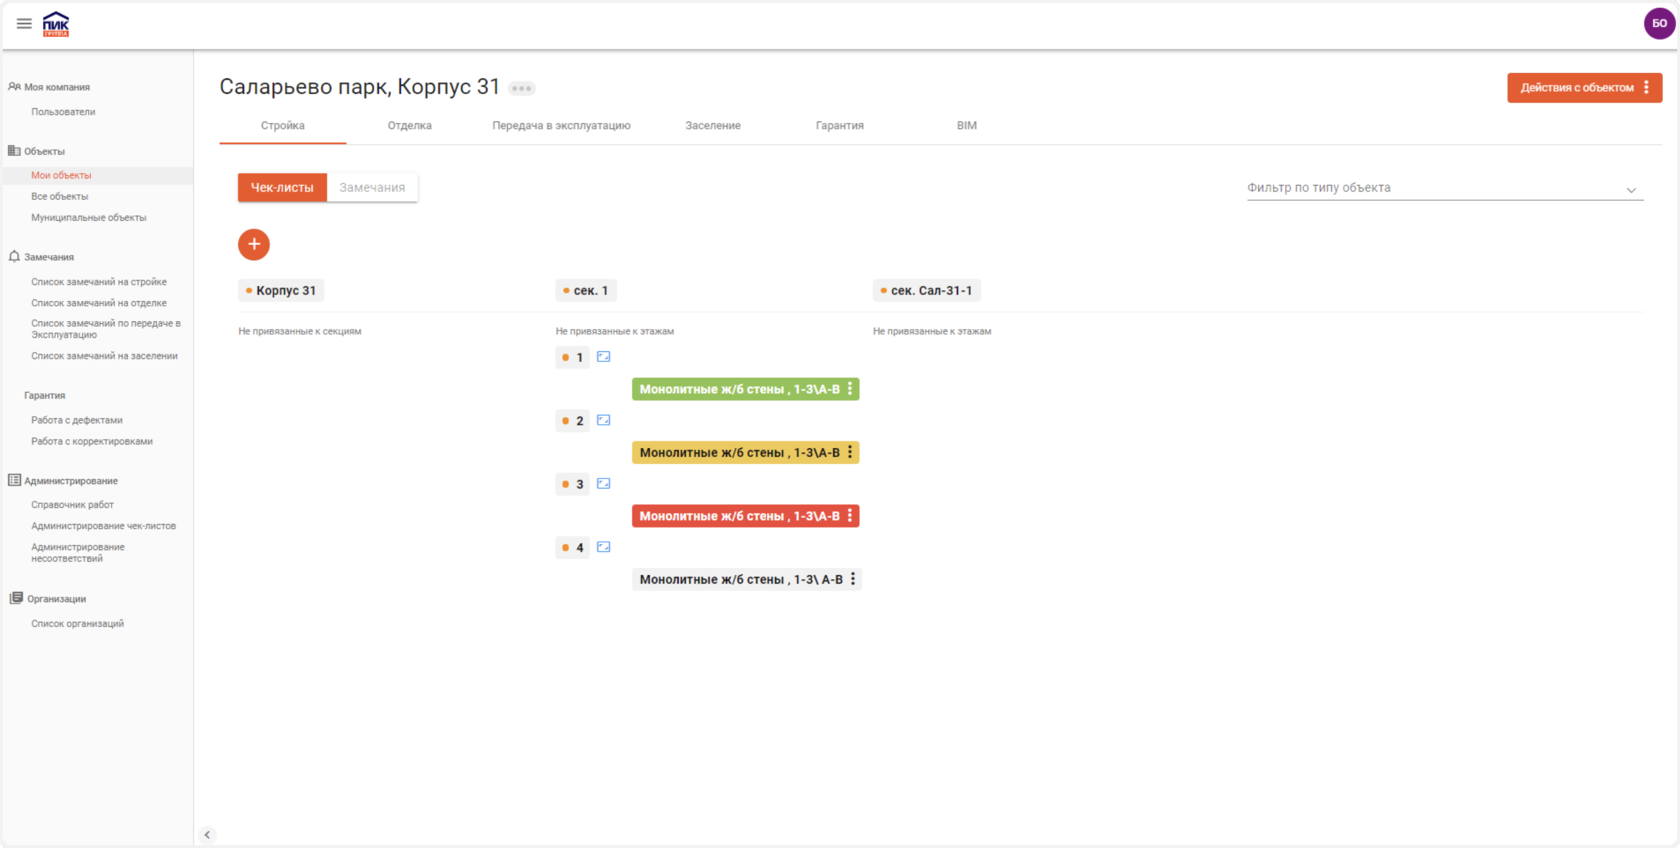1680x848 pixels.
Task: Open Список замечаний на стройке
Action: [99, 282]
